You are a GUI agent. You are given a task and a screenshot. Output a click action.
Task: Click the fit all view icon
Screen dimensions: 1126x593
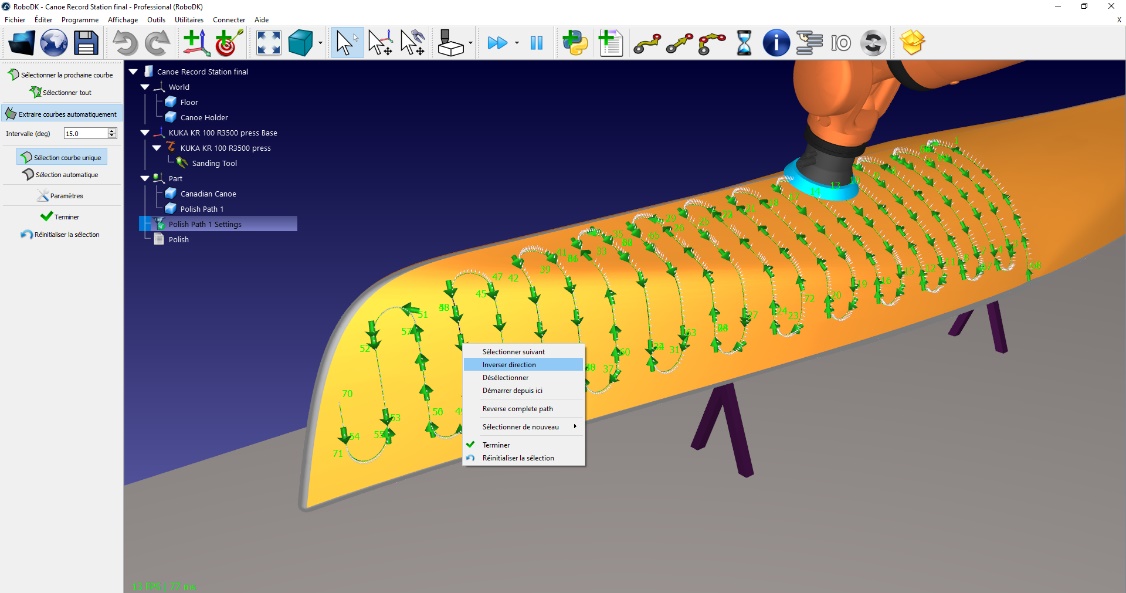click(268, 43)
